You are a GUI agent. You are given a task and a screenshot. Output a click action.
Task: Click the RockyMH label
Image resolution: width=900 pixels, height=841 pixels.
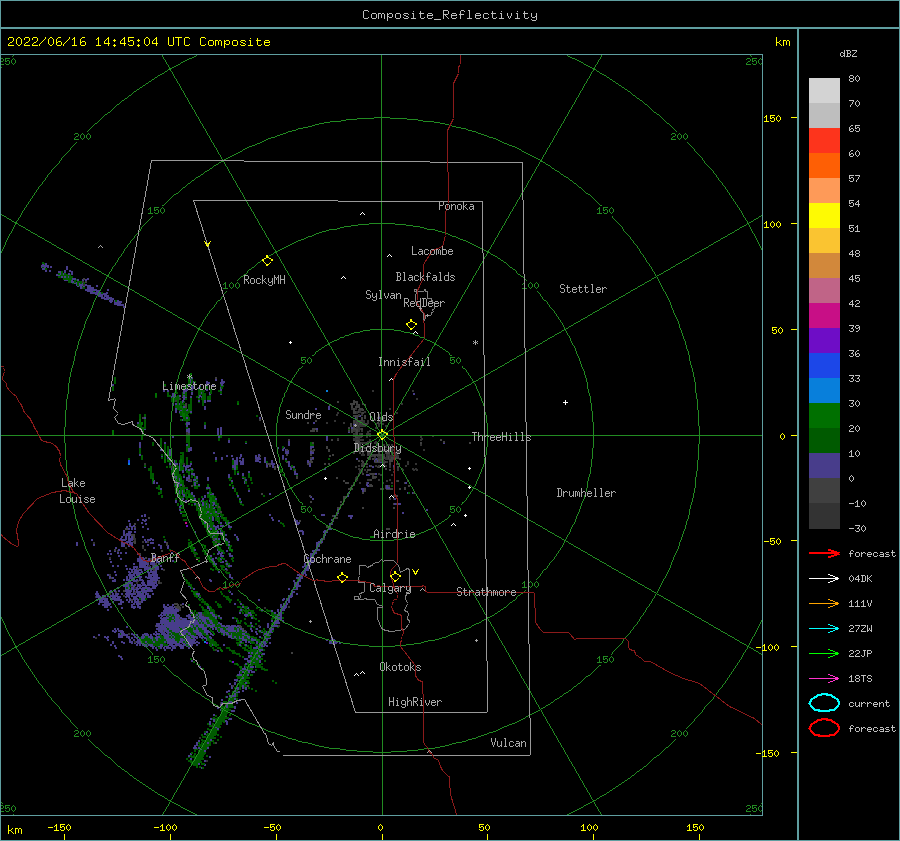[x=264, y=280]
